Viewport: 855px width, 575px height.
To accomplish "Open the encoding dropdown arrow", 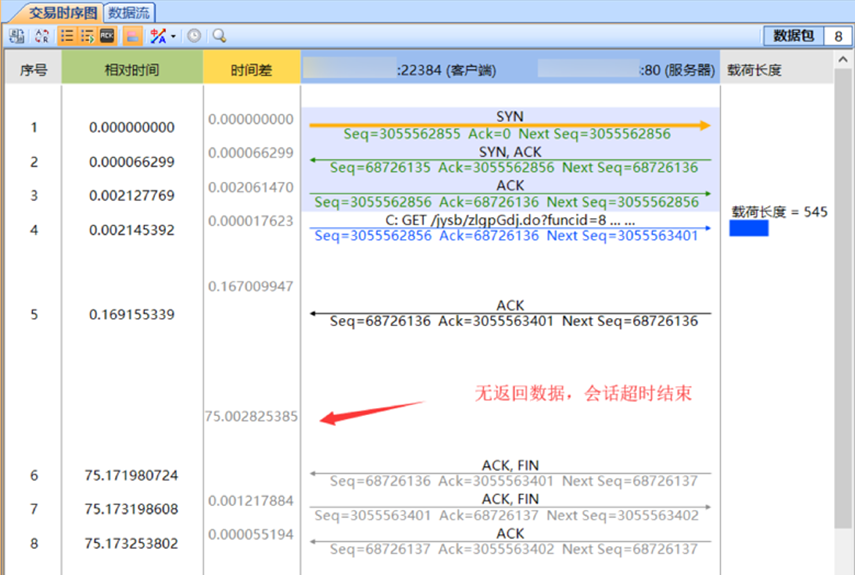I will (174, 36).
